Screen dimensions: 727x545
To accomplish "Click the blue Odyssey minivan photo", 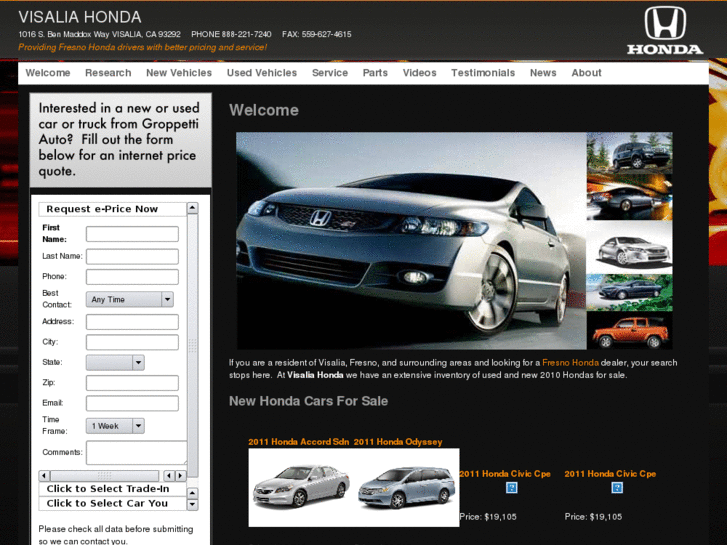I will (407, 487).
